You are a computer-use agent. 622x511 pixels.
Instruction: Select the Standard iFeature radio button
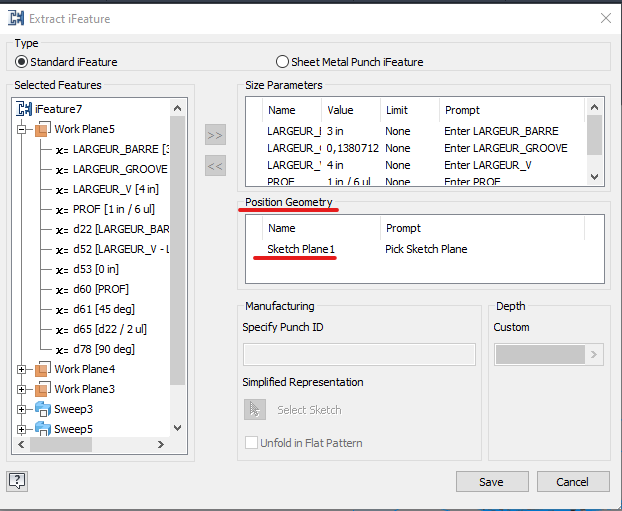coord(21,62)
